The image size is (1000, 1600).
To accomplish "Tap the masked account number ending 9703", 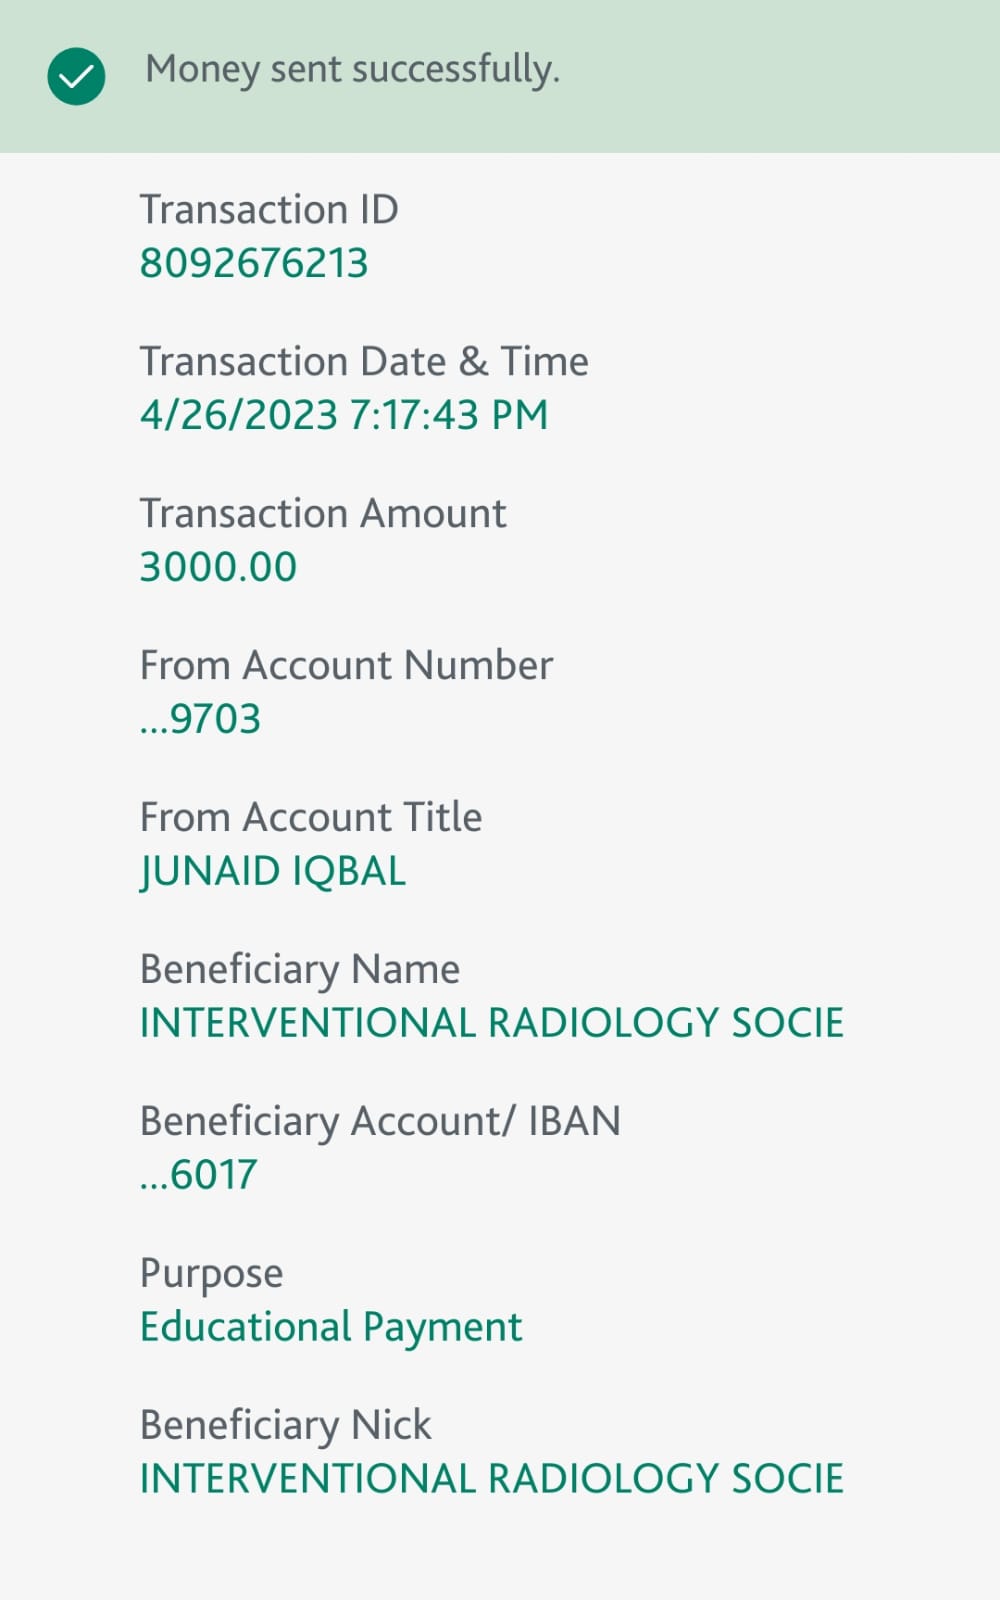I will tap(201, 719).
